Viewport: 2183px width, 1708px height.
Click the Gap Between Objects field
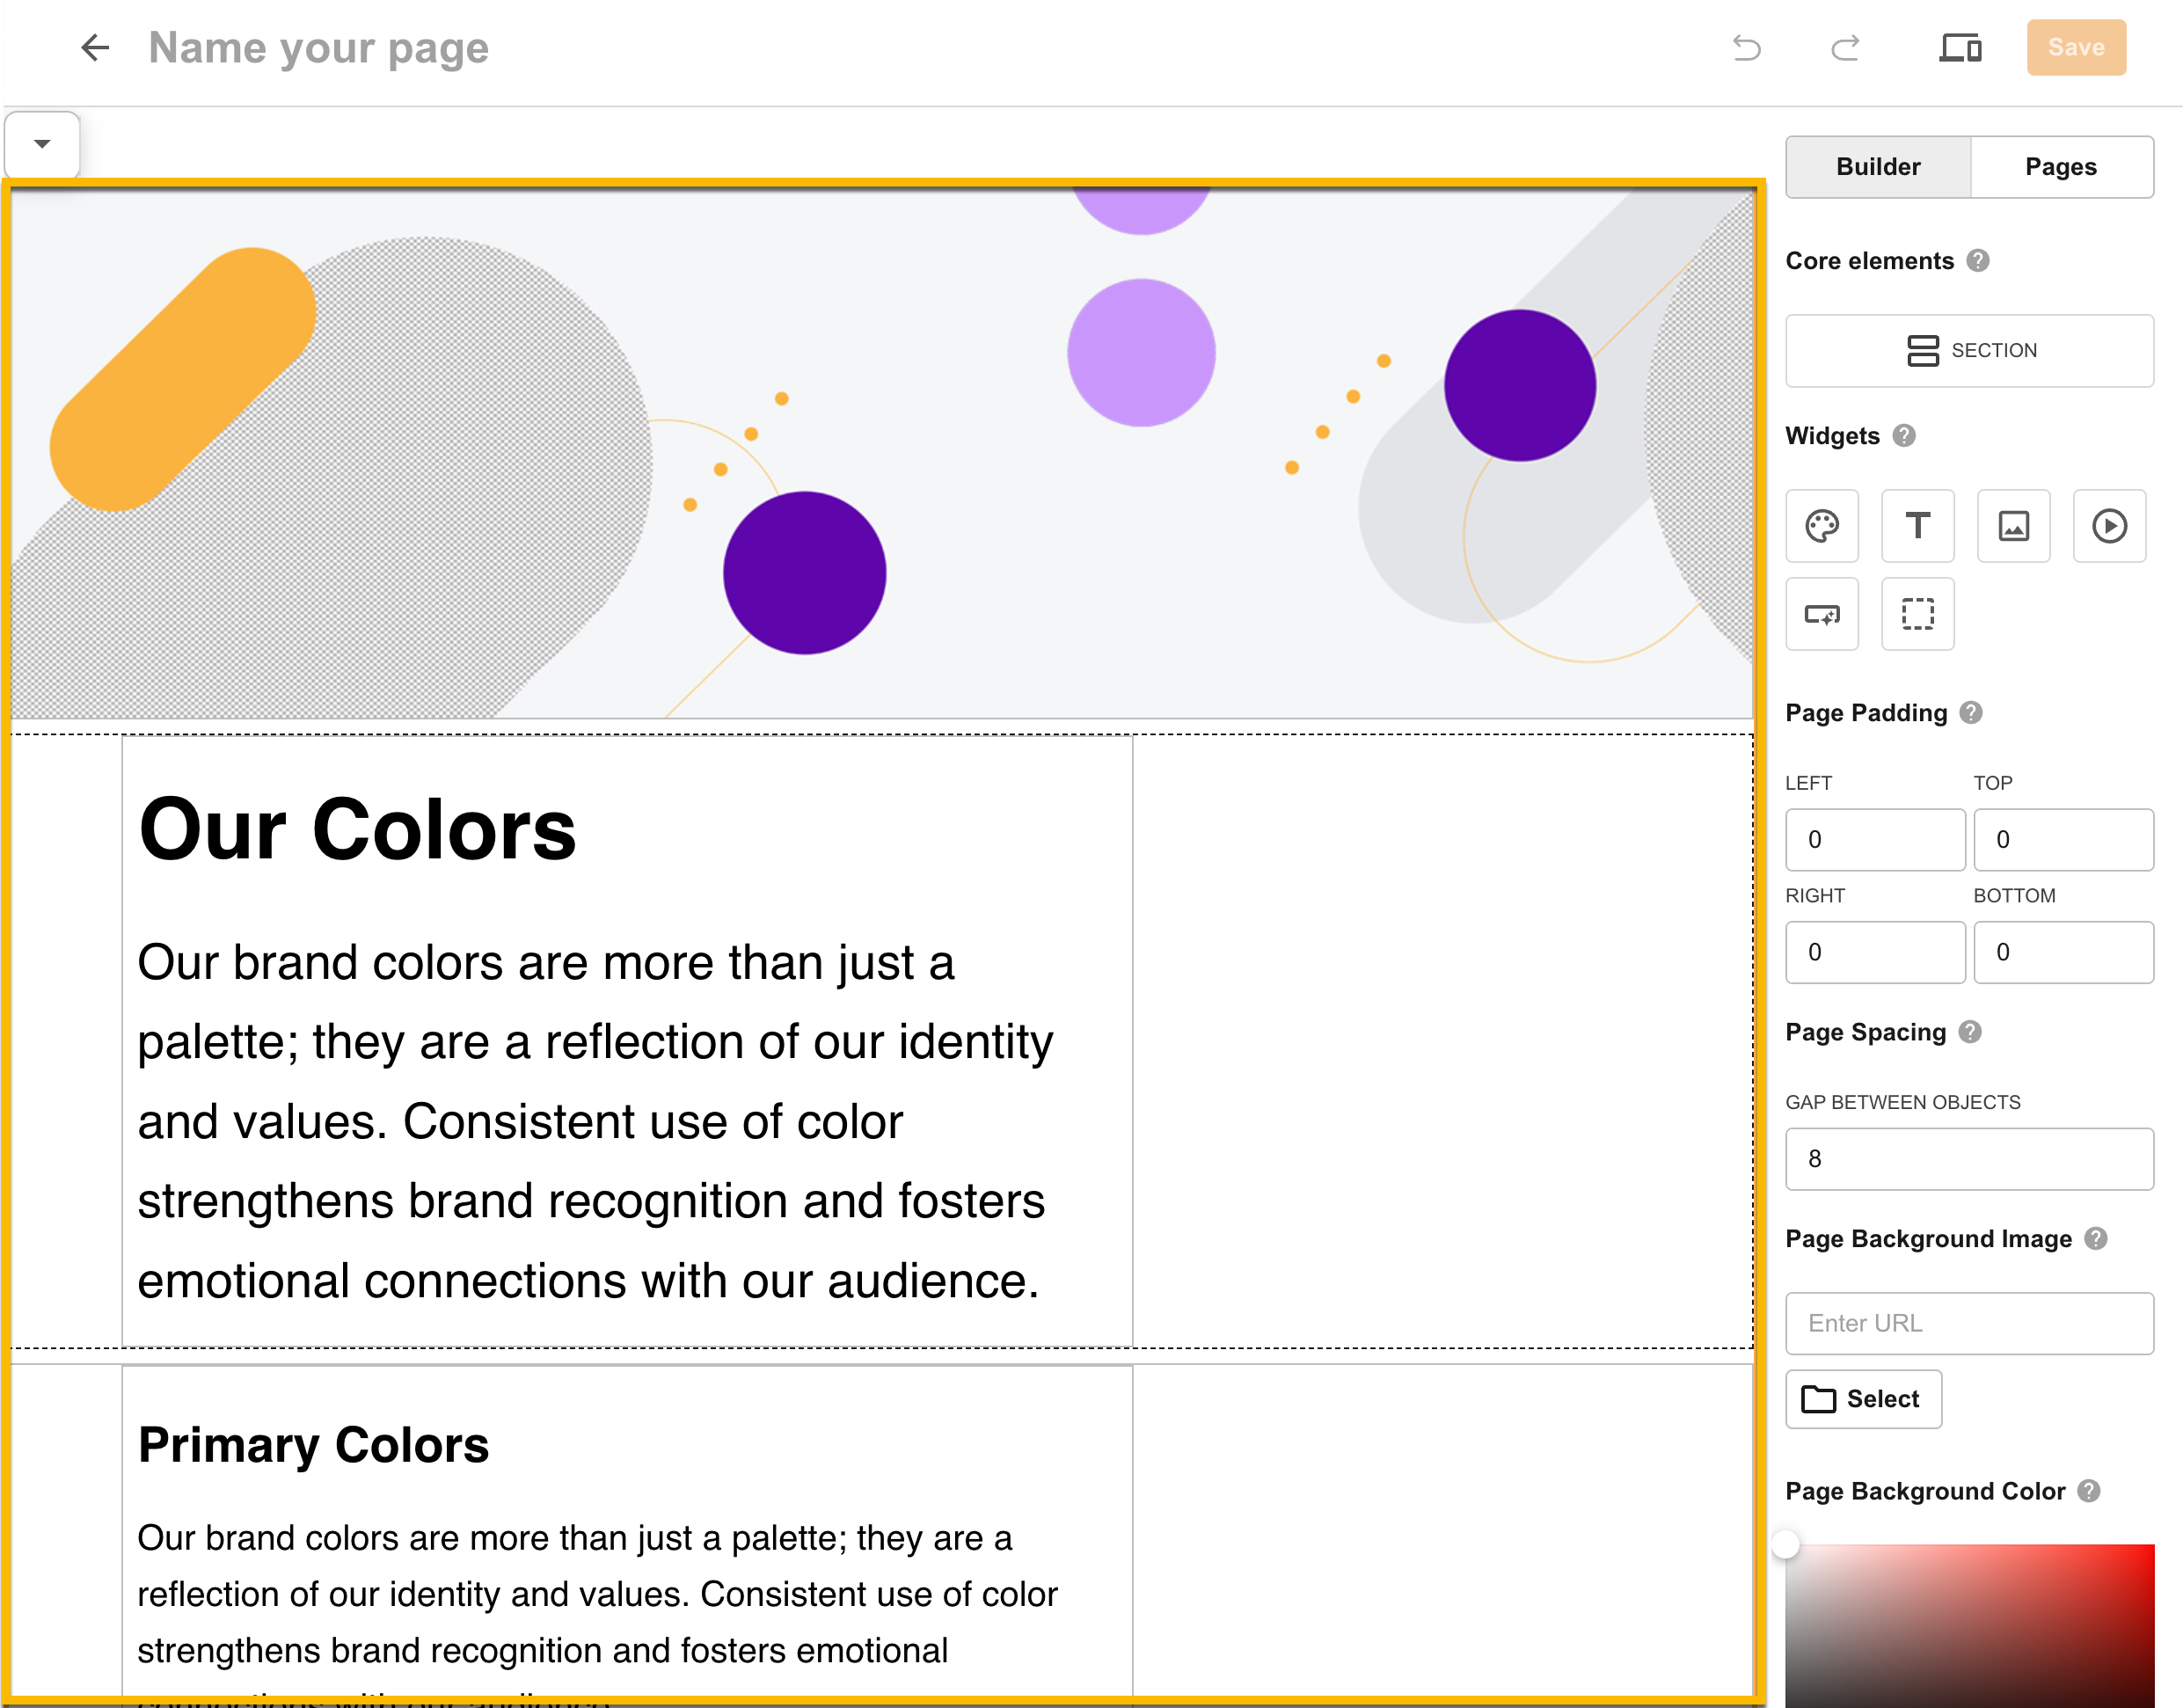(1969, 1159)
